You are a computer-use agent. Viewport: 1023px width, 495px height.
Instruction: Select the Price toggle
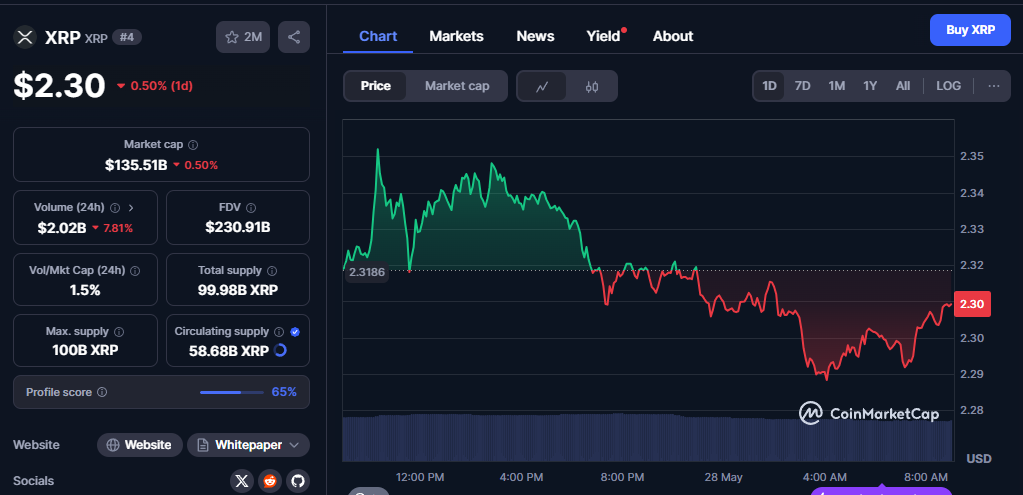tap(376, 86)
